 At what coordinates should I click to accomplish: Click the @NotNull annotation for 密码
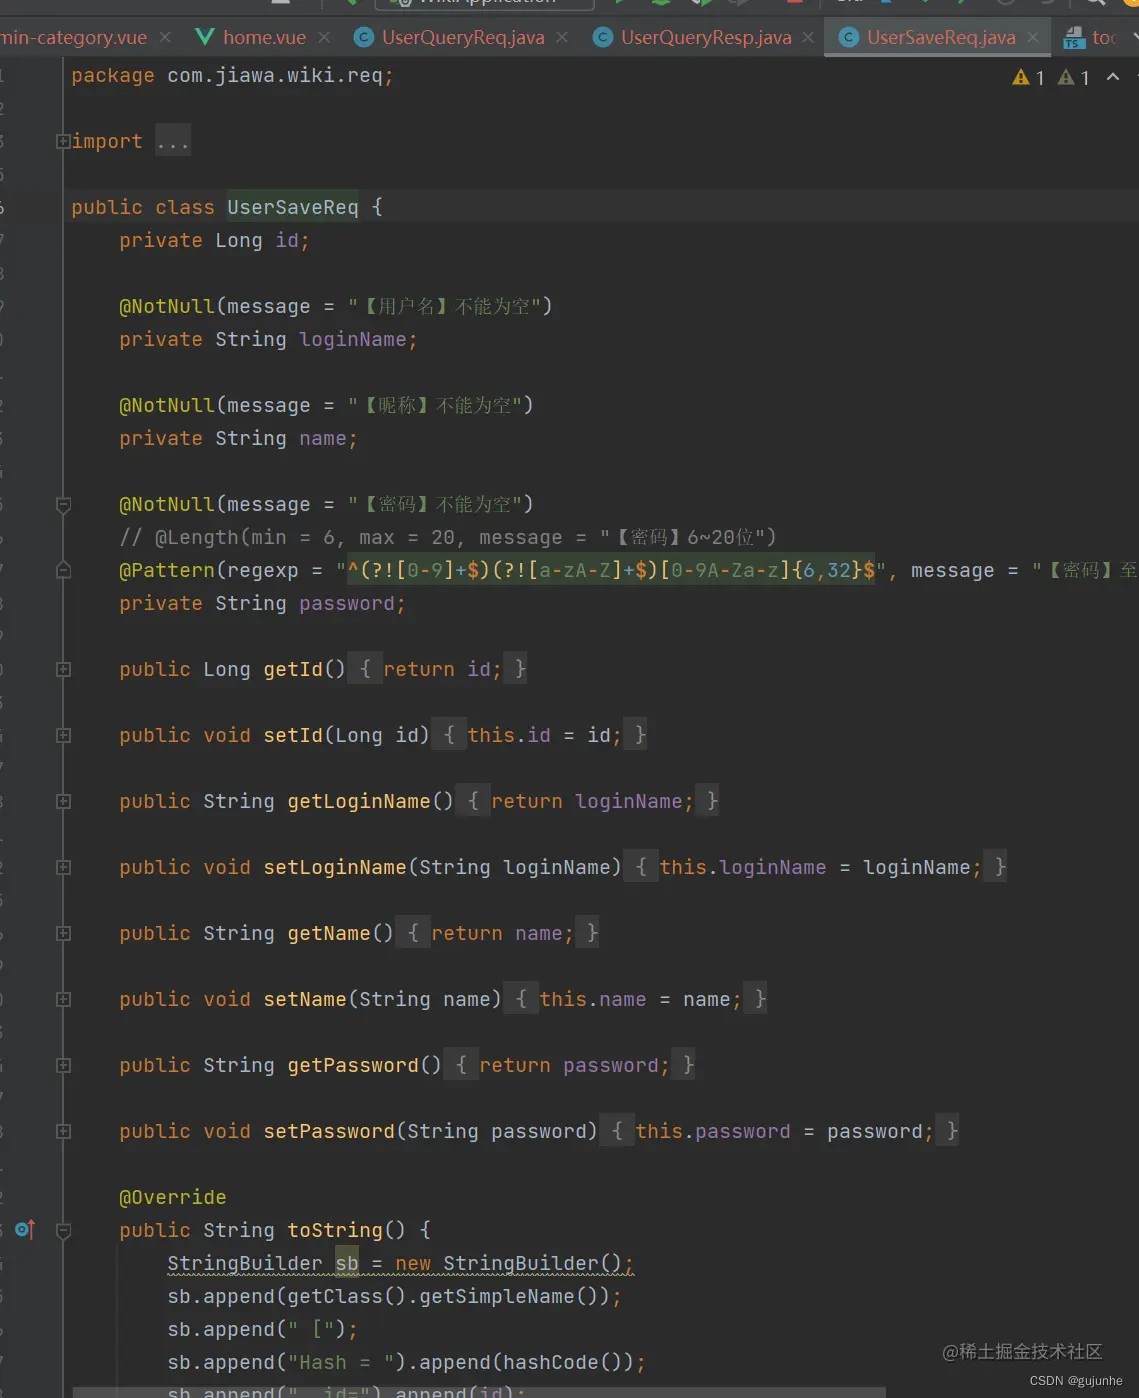(326, 504)
